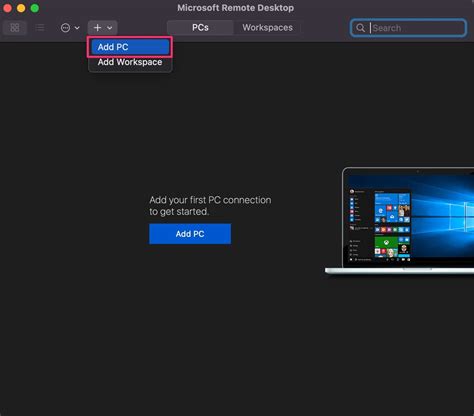This screenshot has width=474, height=416.
Task: Close window with red button
Action: coord(7,8)
